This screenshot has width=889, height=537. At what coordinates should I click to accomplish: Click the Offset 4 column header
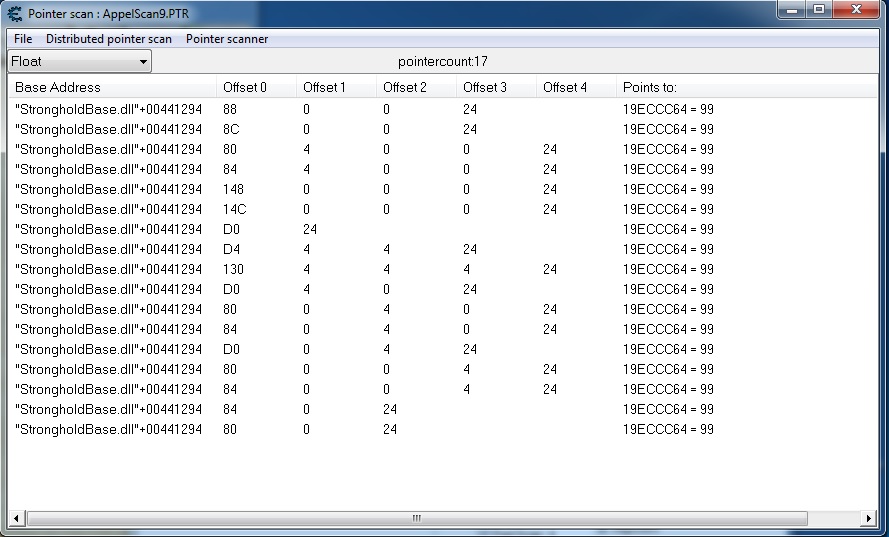[564, 88]
